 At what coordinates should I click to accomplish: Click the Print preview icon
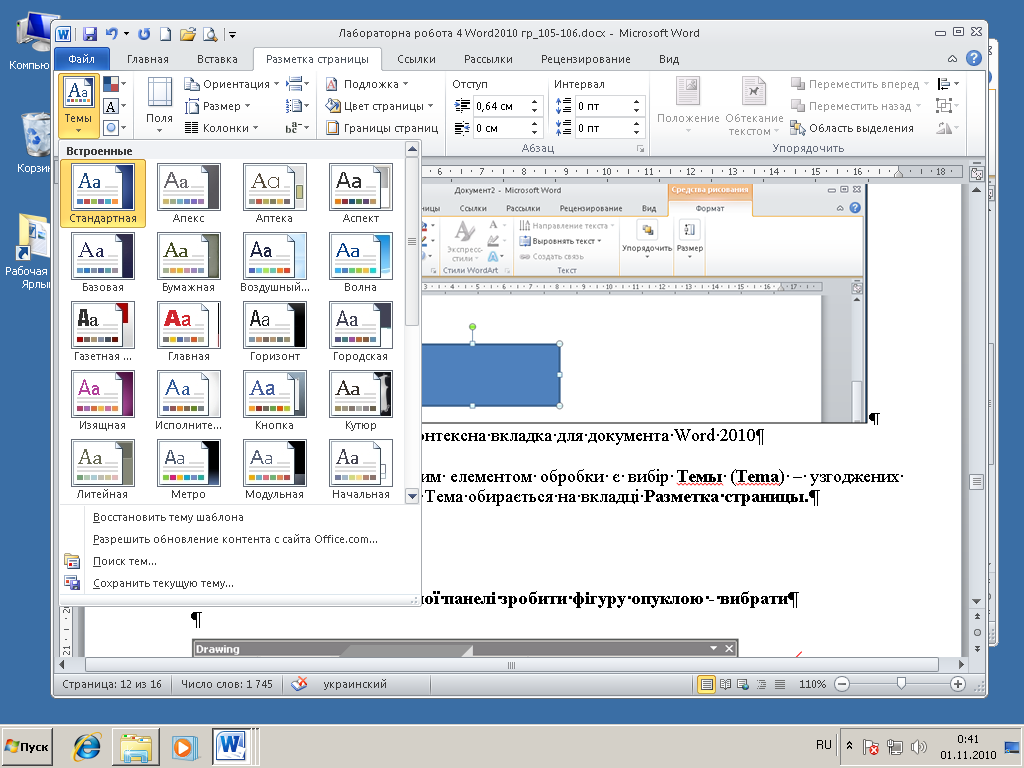pyautogui.click(x=210, y=33)
